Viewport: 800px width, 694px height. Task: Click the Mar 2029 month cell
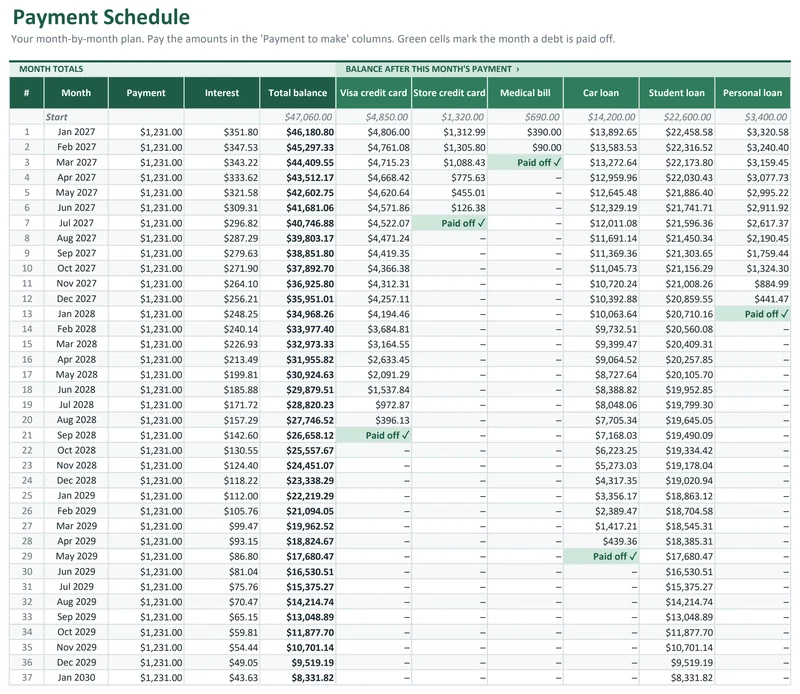tap(76, 526)
